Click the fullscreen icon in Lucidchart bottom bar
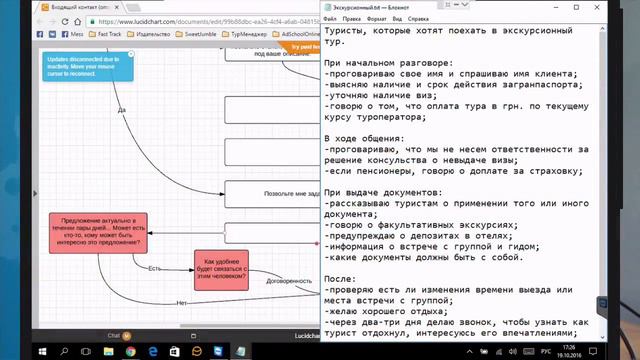 [193, 336]
